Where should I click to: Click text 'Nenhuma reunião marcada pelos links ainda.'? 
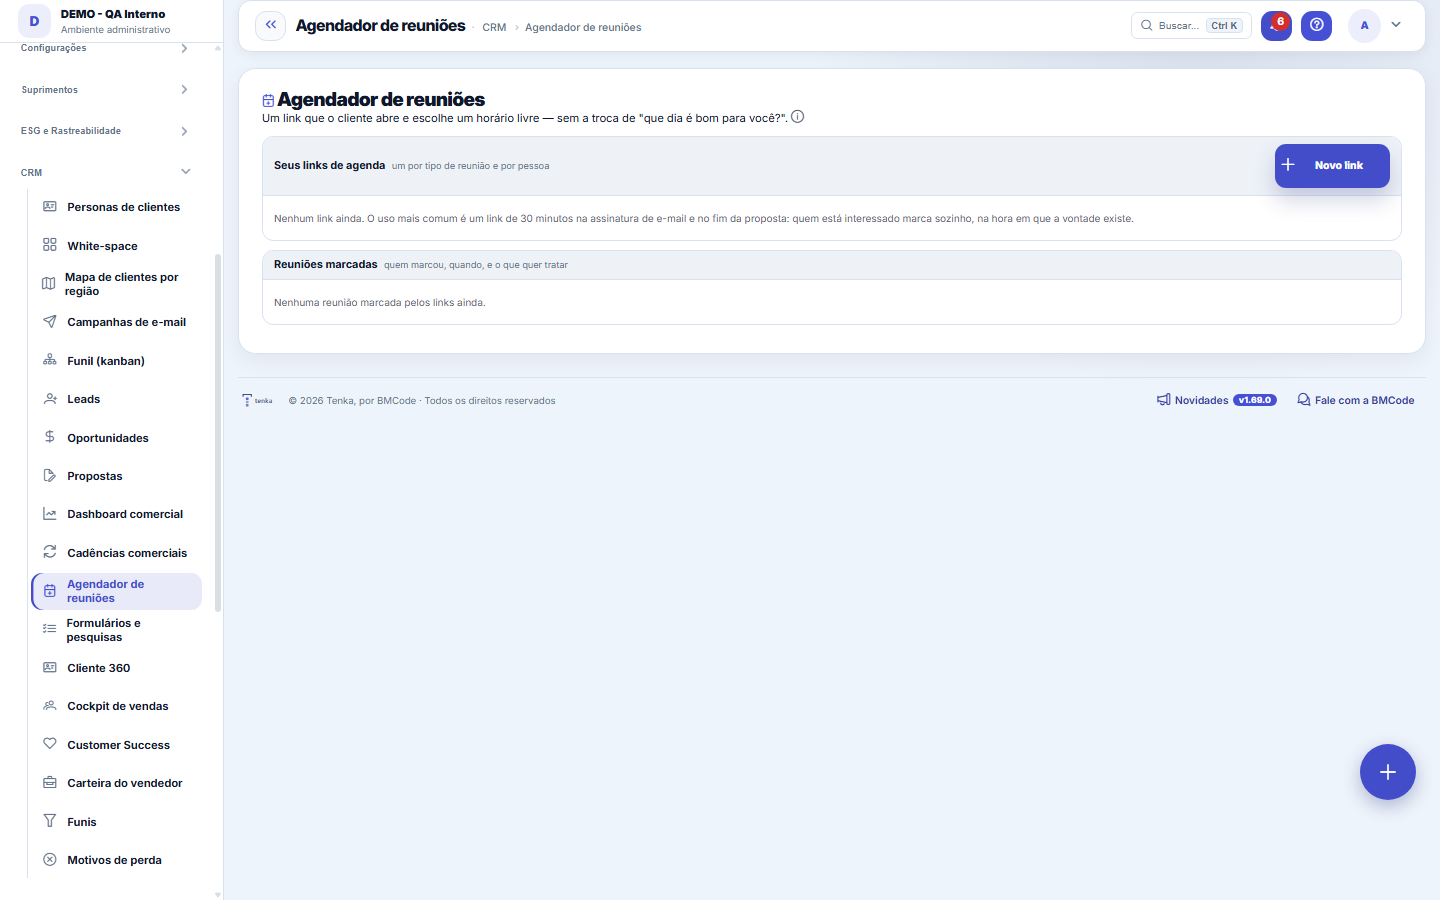click(x=380, y=302)
